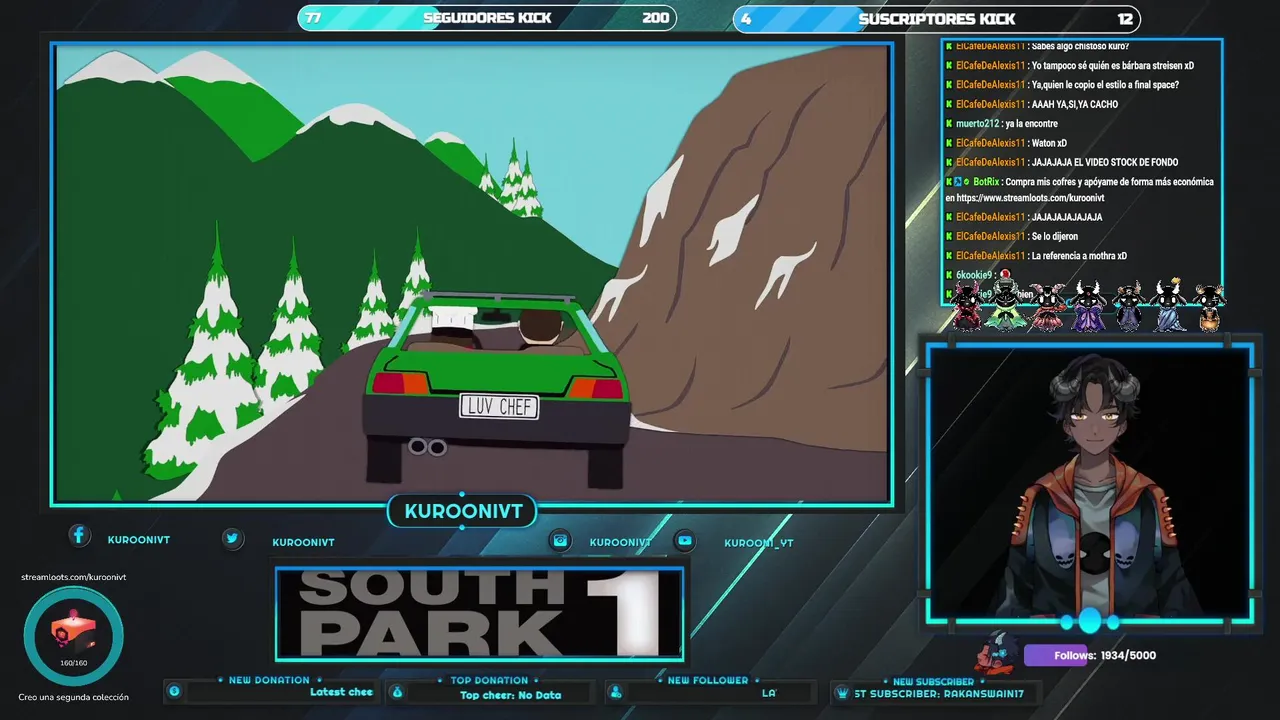Click the LUV CHEF license plate in video
Screen dimensions: 1280x720
[499, 406]
